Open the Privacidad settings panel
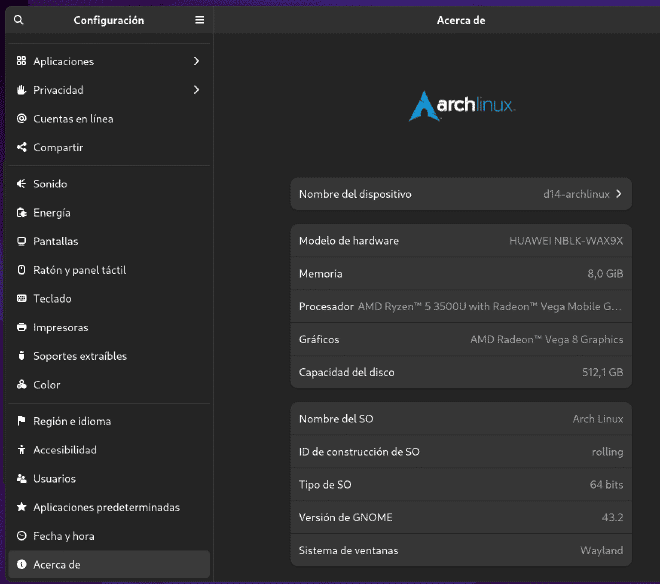Image resolution: width=660 pixels, height=584 pixels. click(109, 90)
